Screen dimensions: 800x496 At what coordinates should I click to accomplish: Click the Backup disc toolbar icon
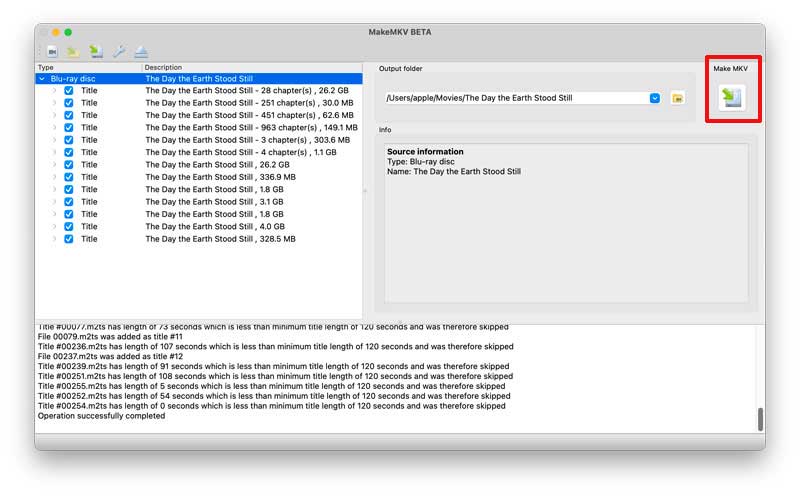click(73, 51)
